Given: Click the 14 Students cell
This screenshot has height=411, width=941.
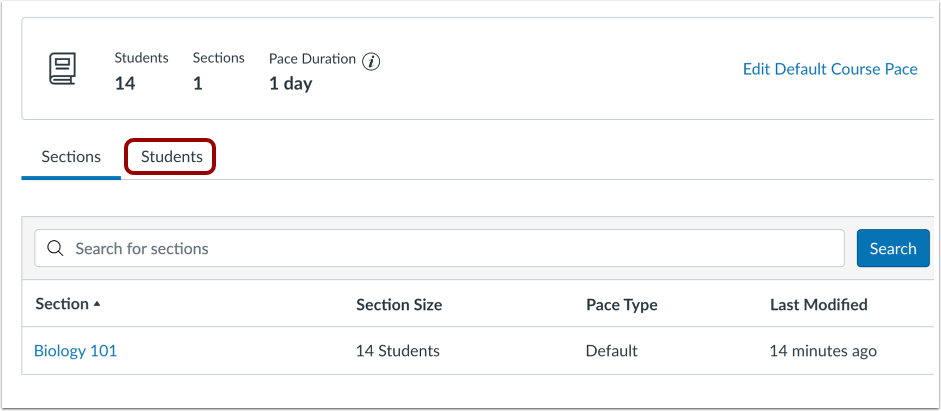Looking at the screenshot, I should coord(397,351).
